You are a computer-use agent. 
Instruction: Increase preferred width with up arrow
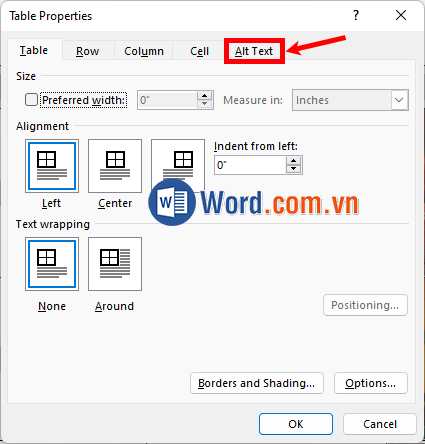[204, 96]
